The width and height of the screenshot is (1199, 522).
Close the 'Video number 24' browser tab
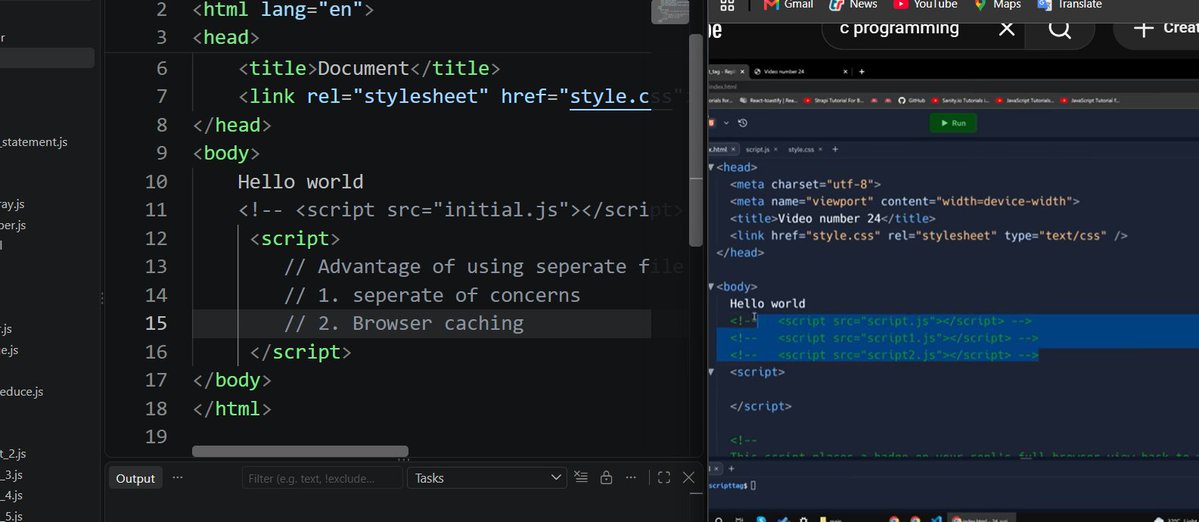point(845,72)
